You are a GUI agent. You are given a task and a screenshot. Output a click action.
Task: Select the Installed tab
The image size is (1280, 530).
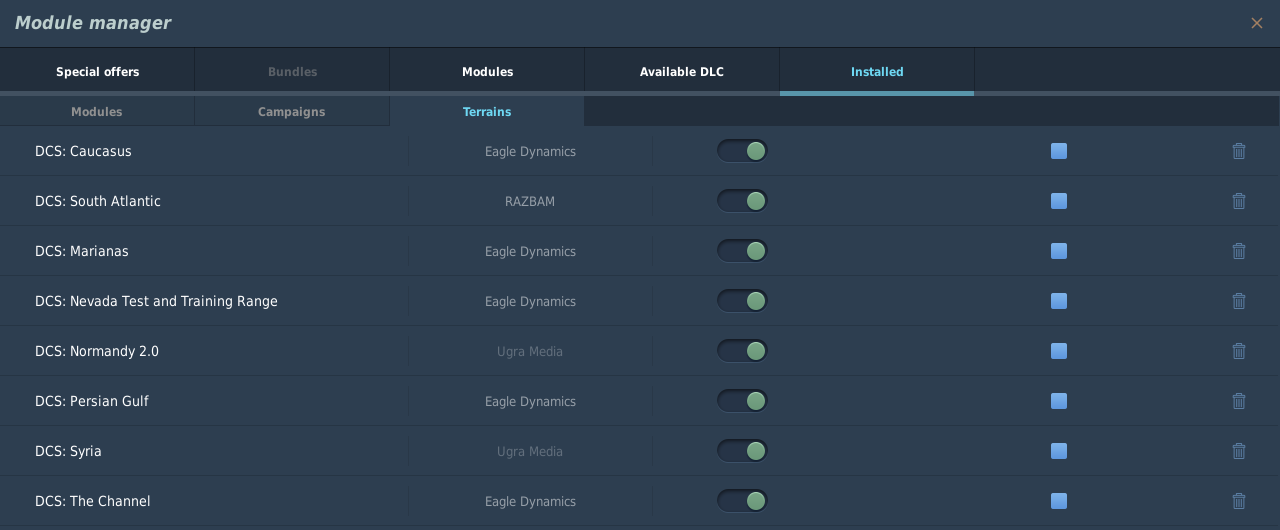[x=877, y=72]
